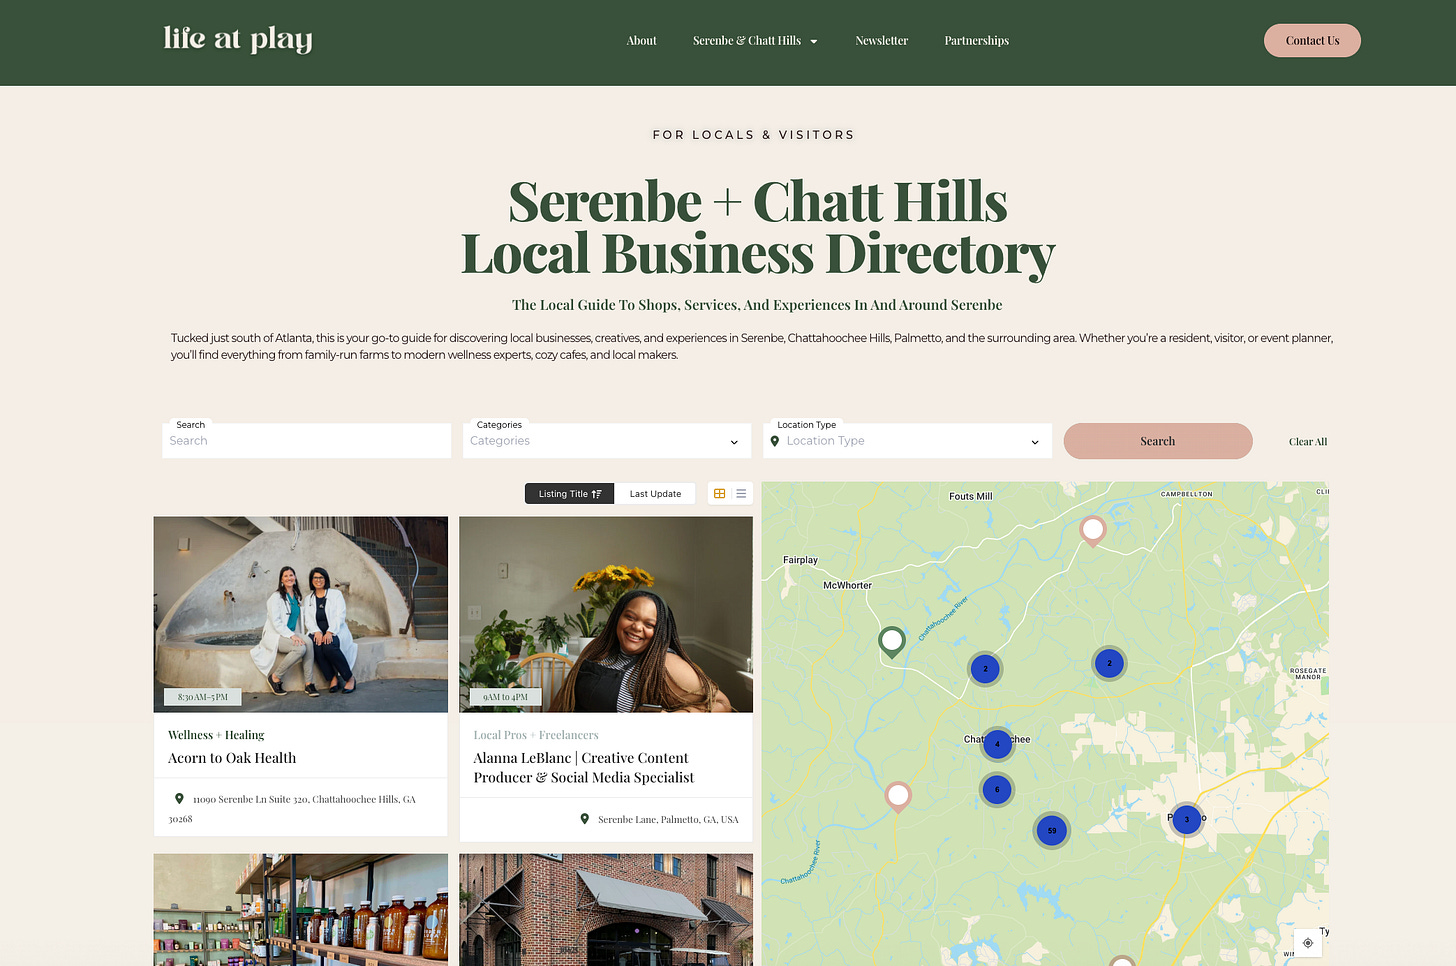
Task: Go to the Partnerships page
Action: 977,41
